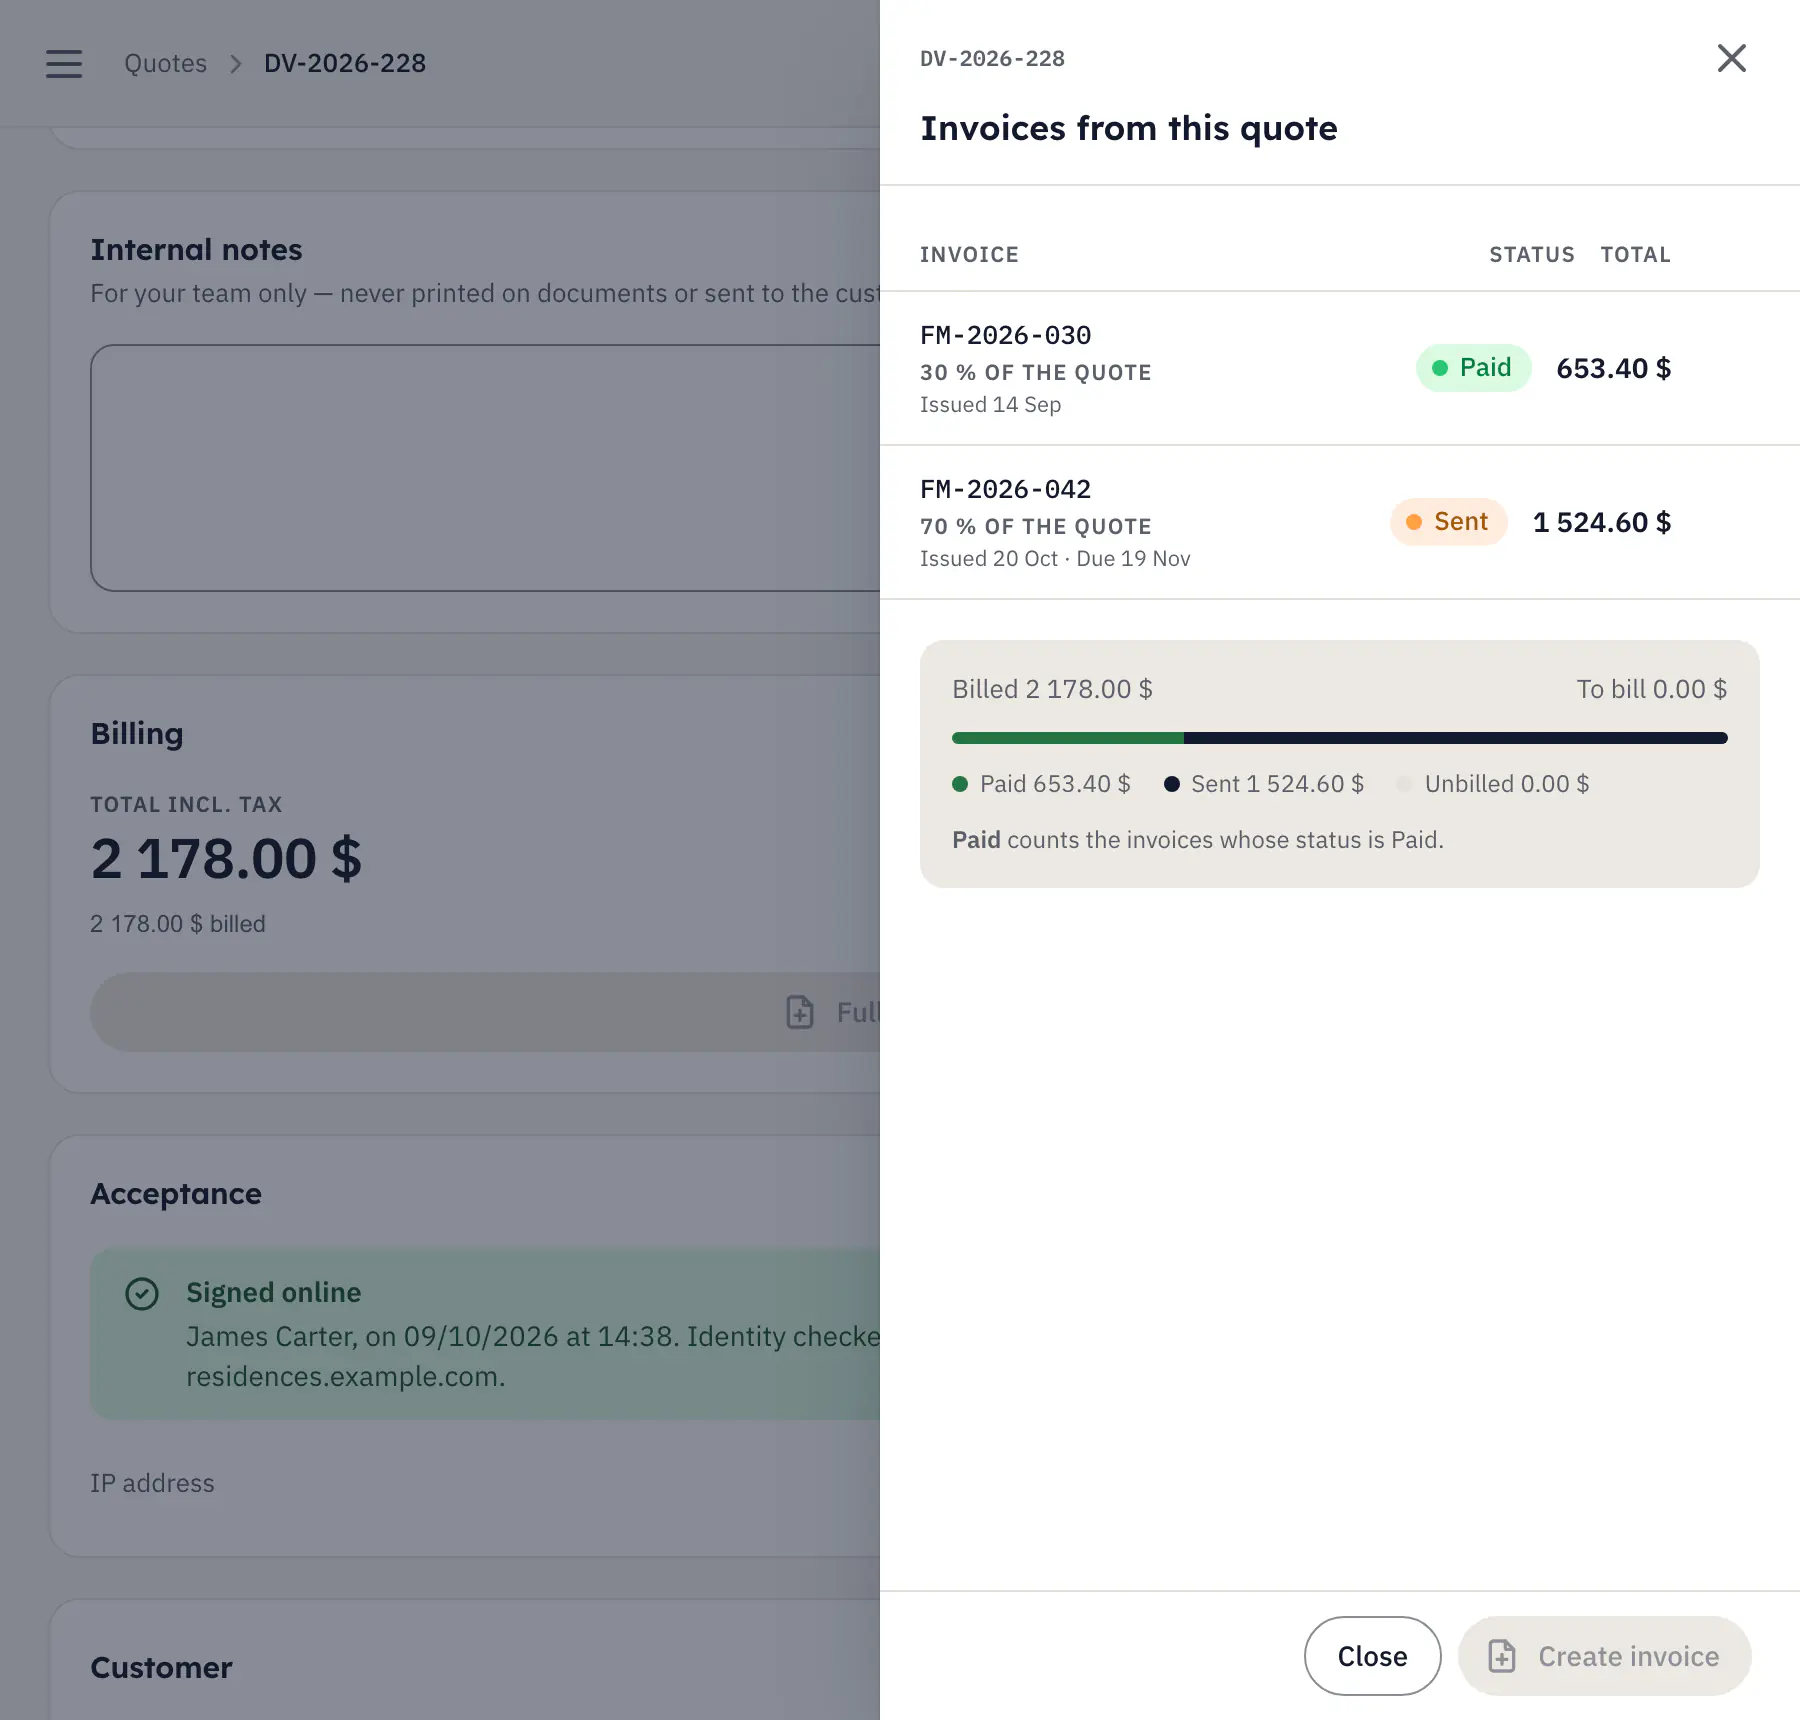Click the green paid segment of the billing bar
Image resolution: width=1800 pixels, height=1720 pixels.
click(1068, 738)
